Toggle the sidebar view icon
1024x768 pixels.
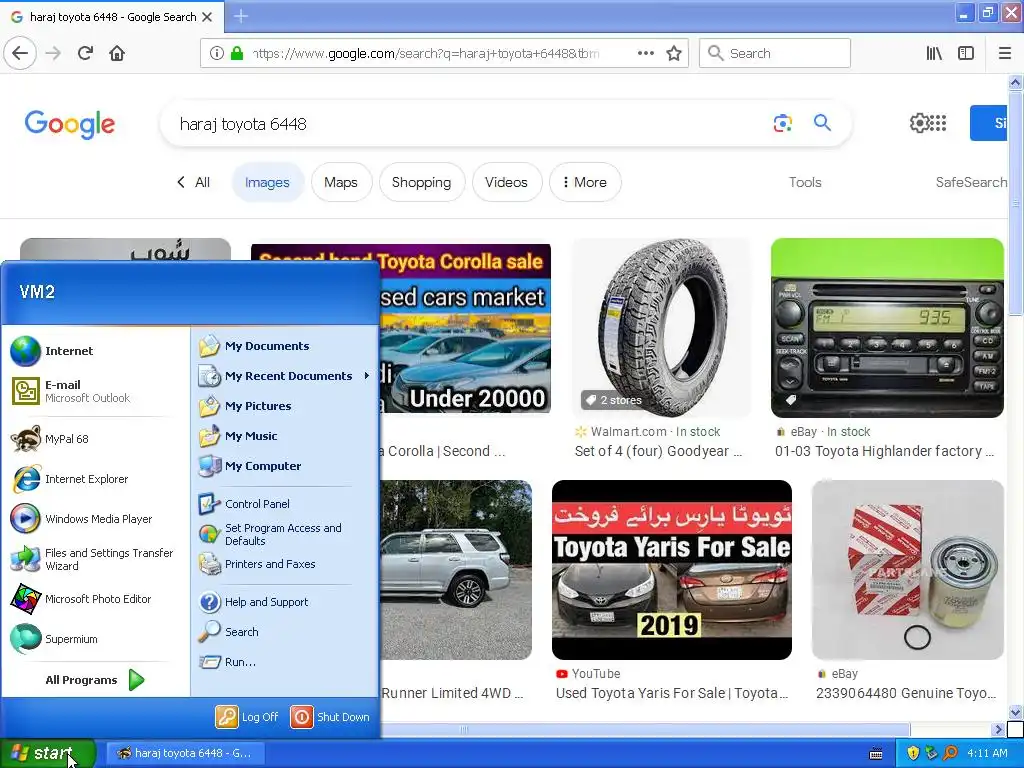pos(966,54)
